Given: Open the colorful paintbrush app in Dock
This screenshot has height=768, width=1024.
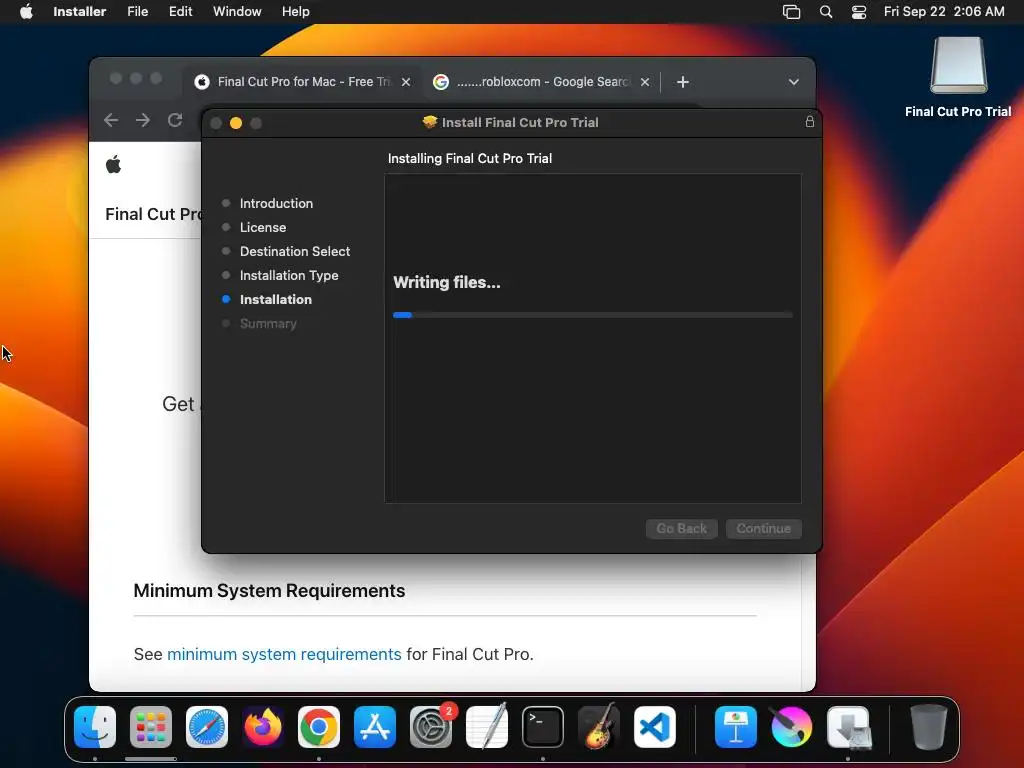Looking at the screenshot, I should [x=792, y=727].
